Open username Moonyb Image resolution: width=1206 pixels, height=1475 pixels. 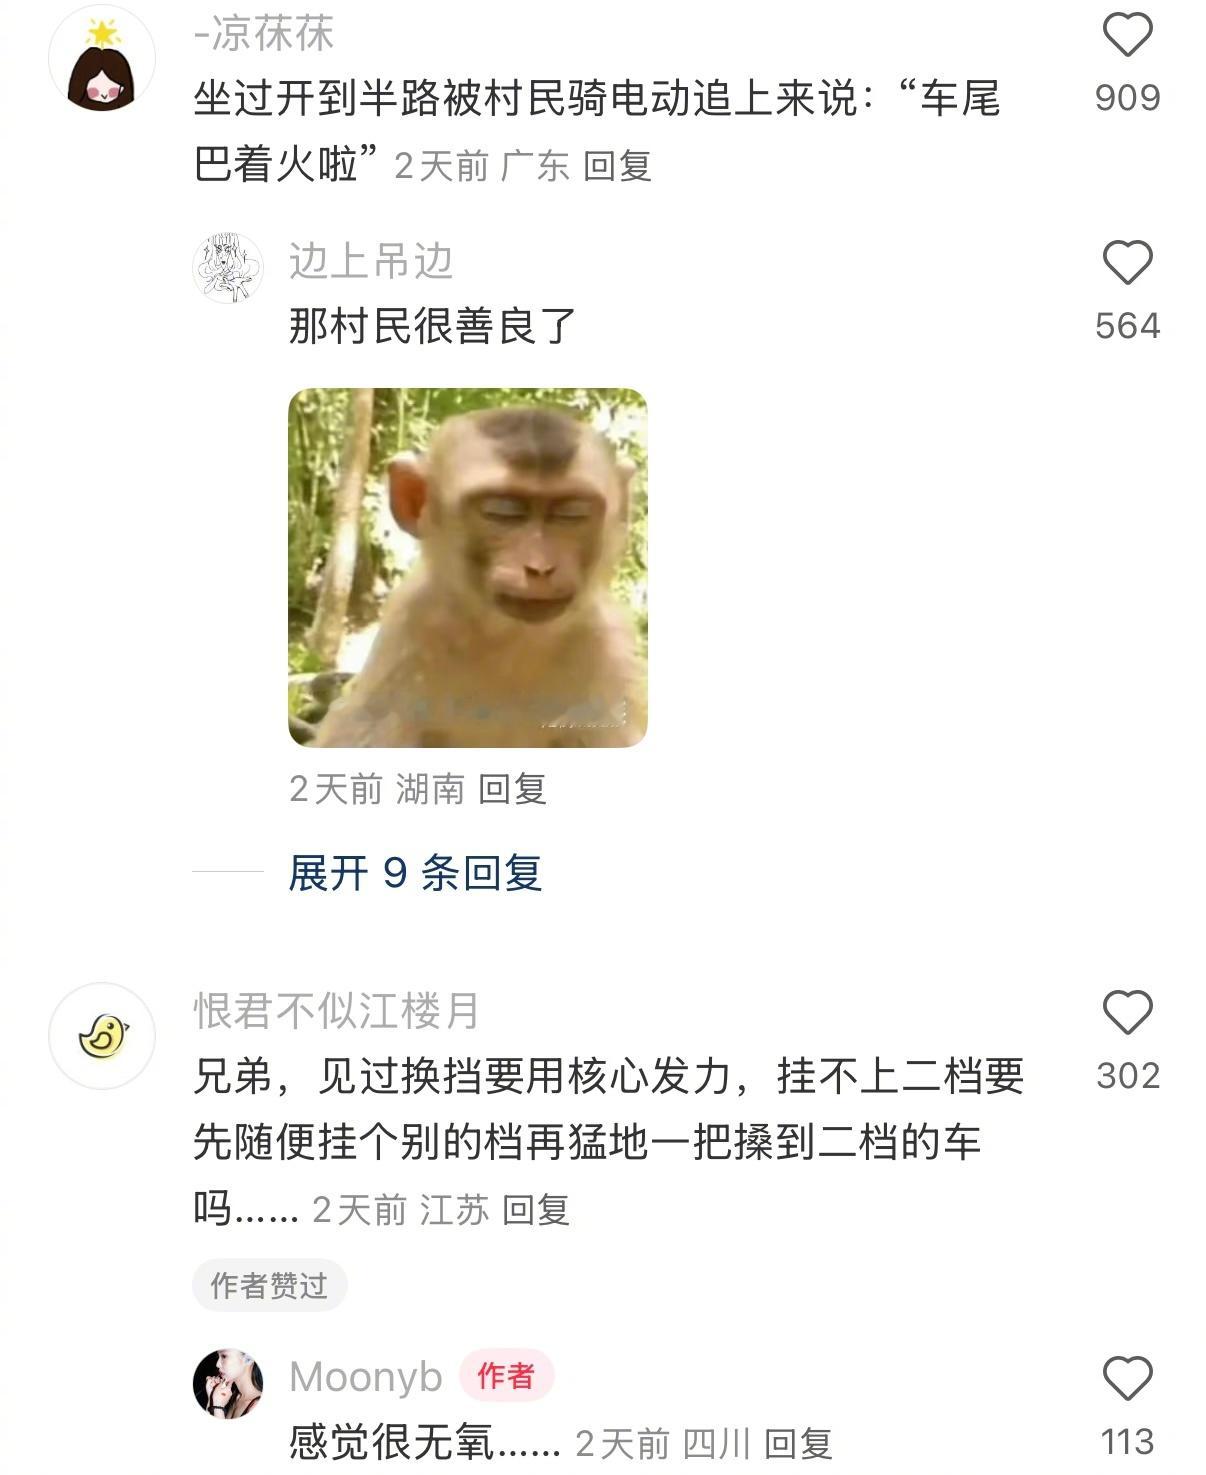(x=366, y=1377)
